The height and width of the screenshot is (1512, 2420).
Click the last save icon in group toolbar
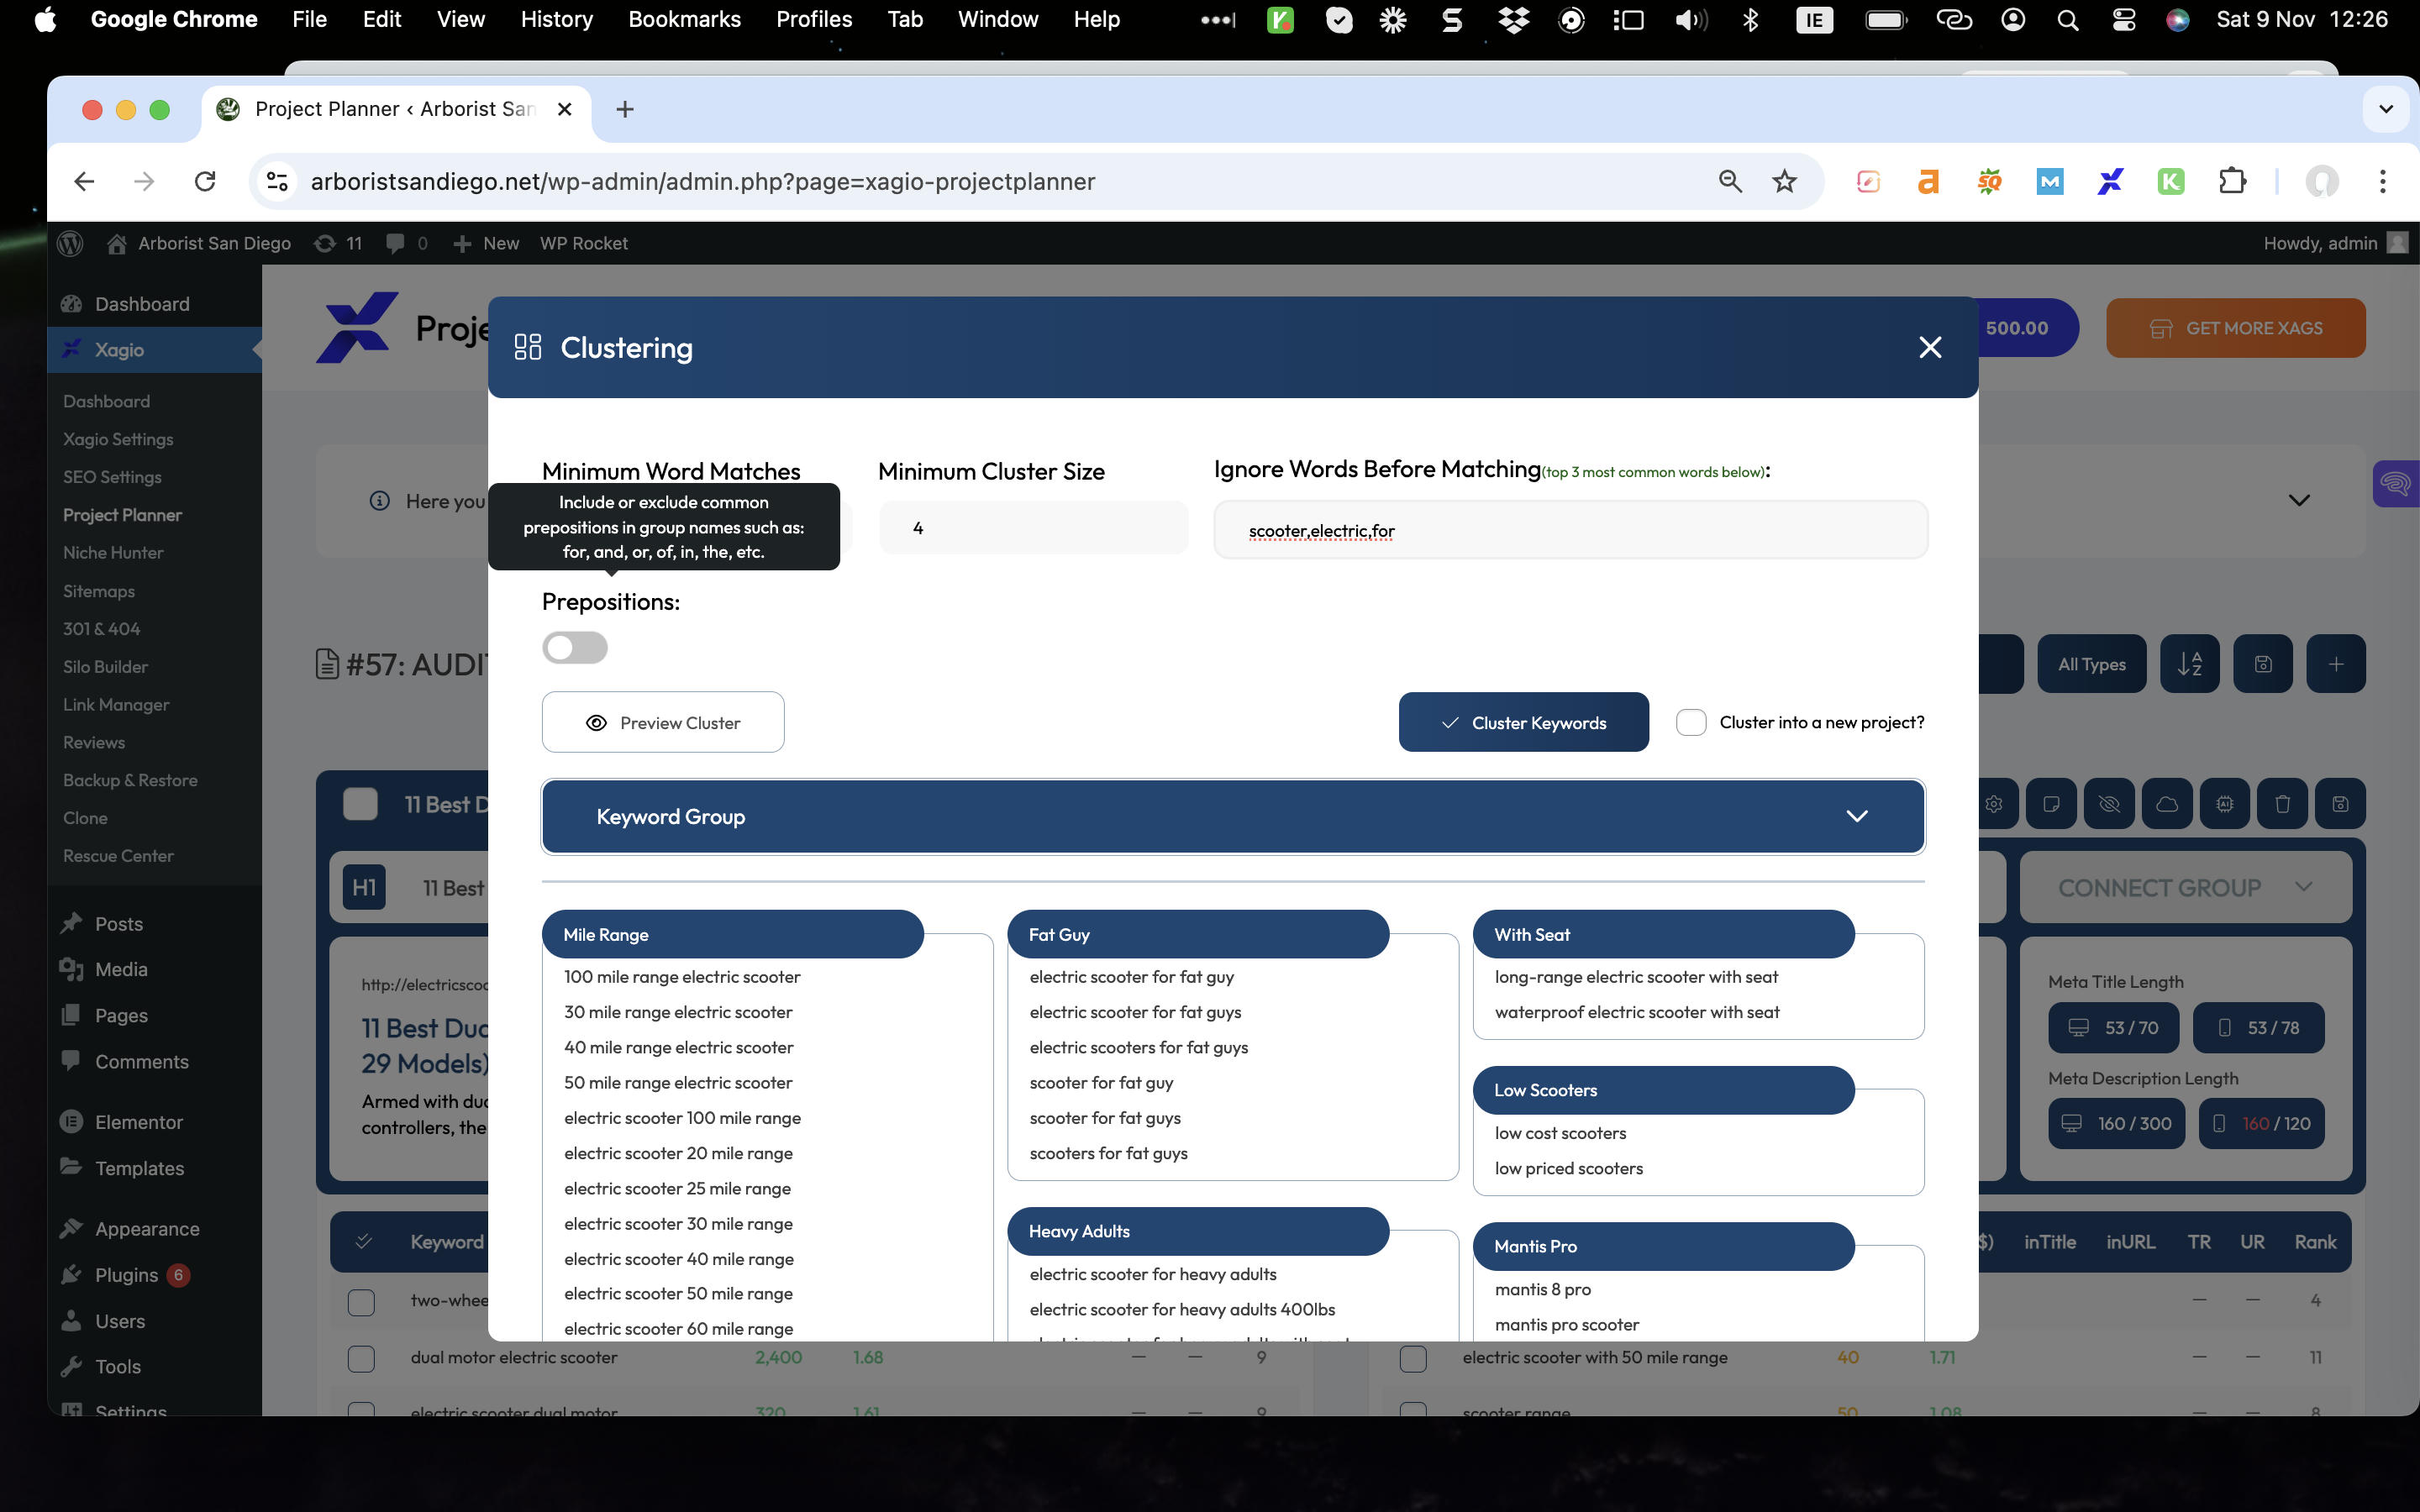coord(2340,804)
